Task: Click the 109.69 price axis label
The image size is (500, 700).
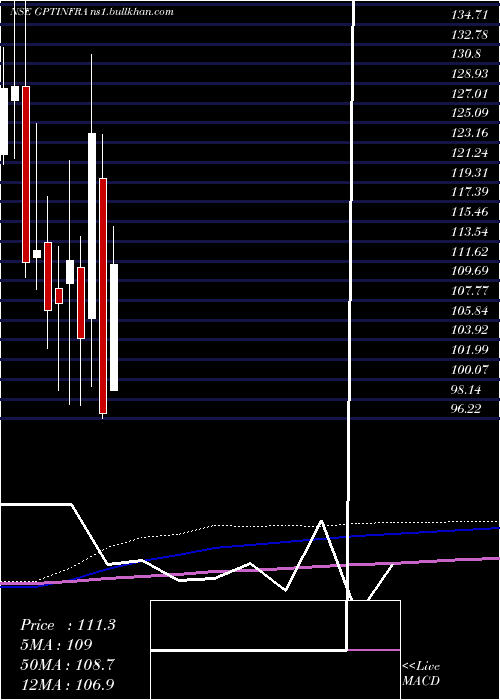Action: pyautogui.click(x=469, y=271)
